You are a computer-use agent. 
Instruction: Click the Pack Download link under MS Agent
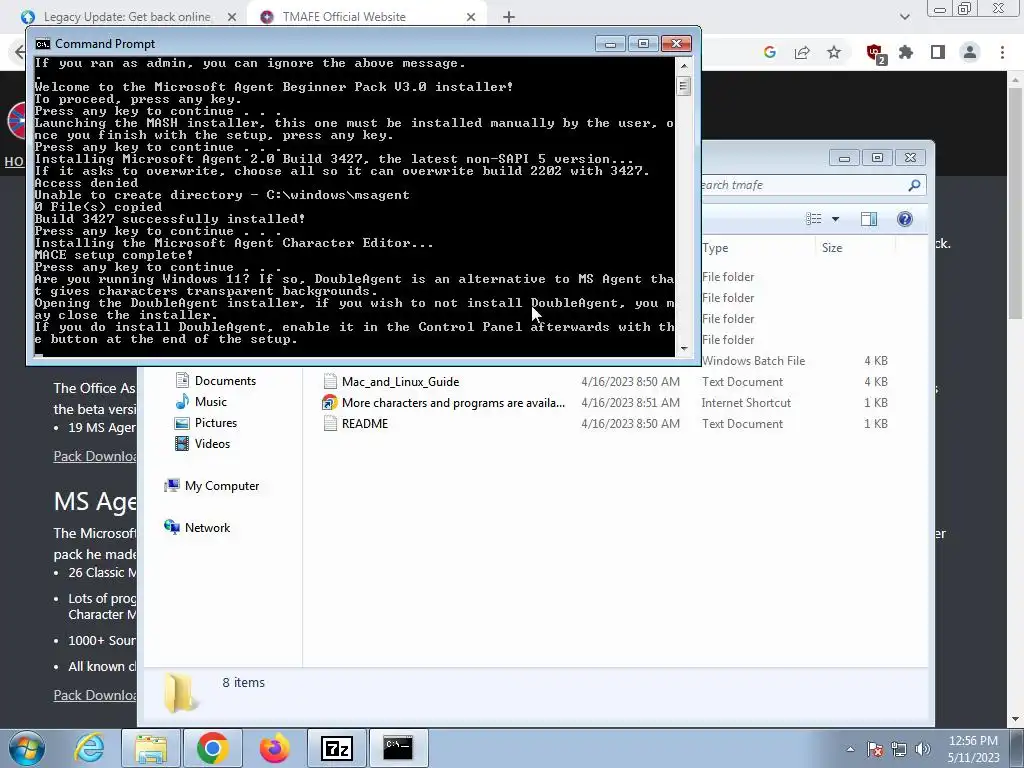95,696
